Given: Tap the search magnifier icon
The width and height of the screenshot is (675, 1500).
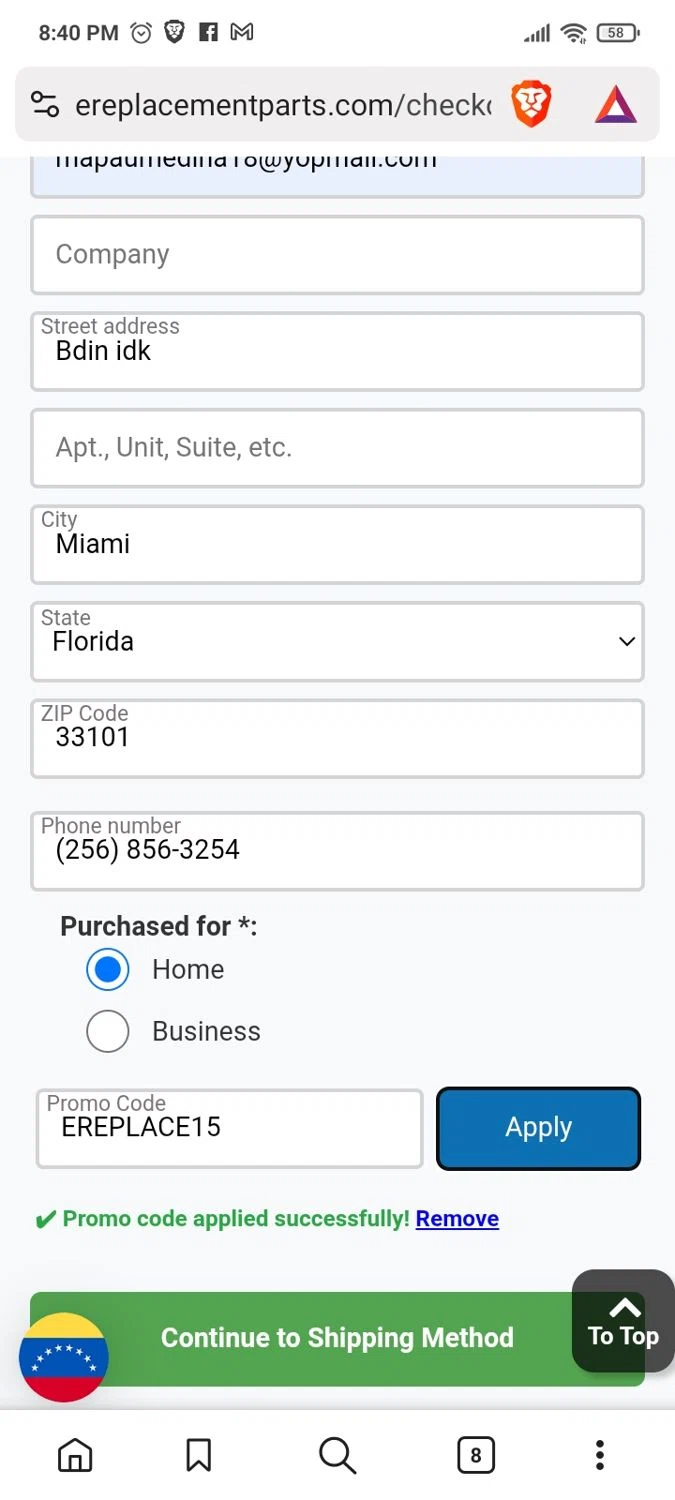Looking at the screenshot, I should 337,1455.
